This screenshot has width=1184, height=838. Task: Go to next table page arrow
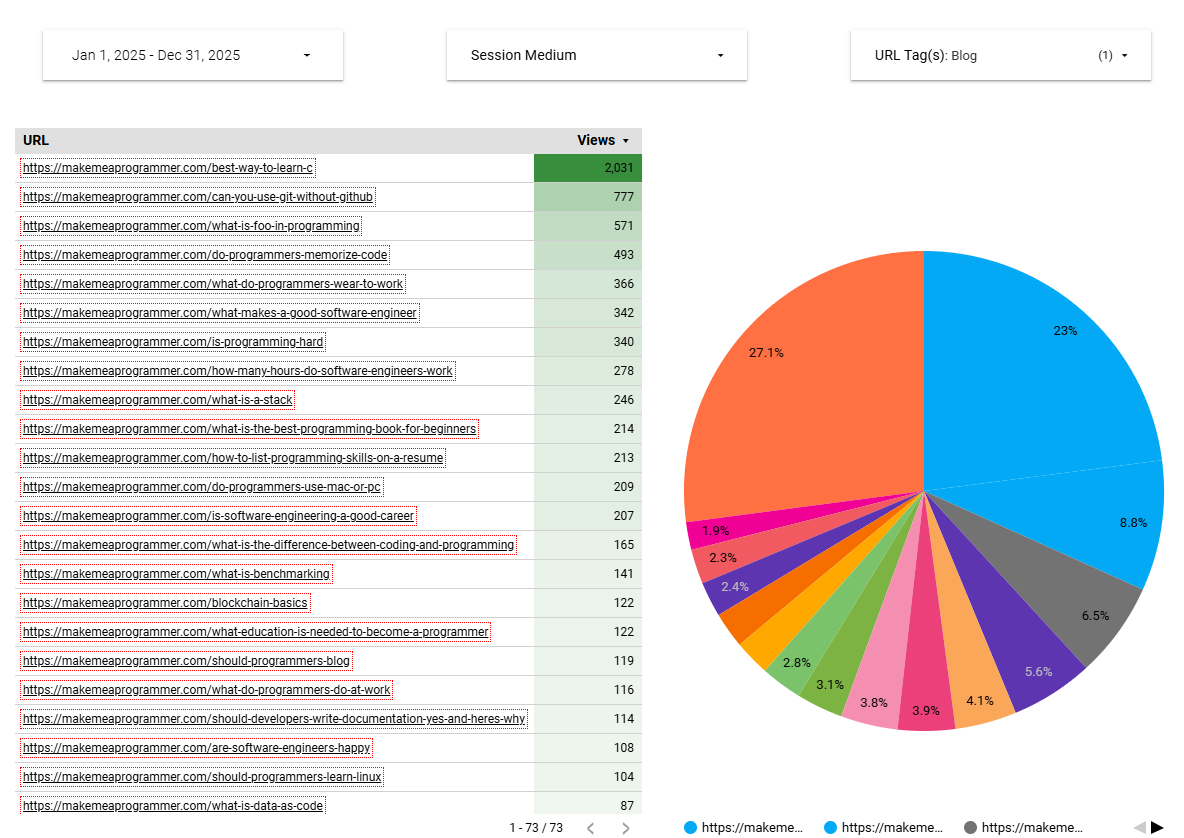pyautogui.click(x=626, y=828)
